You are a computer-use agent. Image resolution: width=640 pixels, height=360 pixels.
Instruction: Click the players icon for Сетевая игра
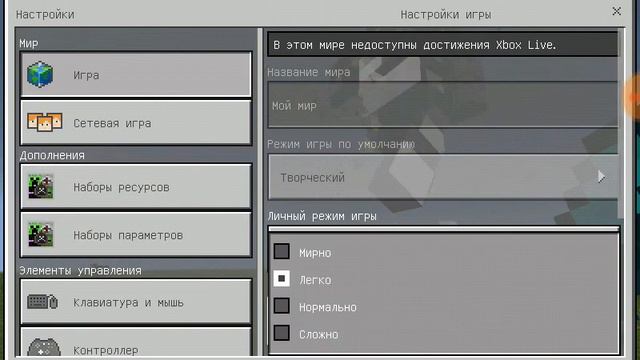point(44,122)
